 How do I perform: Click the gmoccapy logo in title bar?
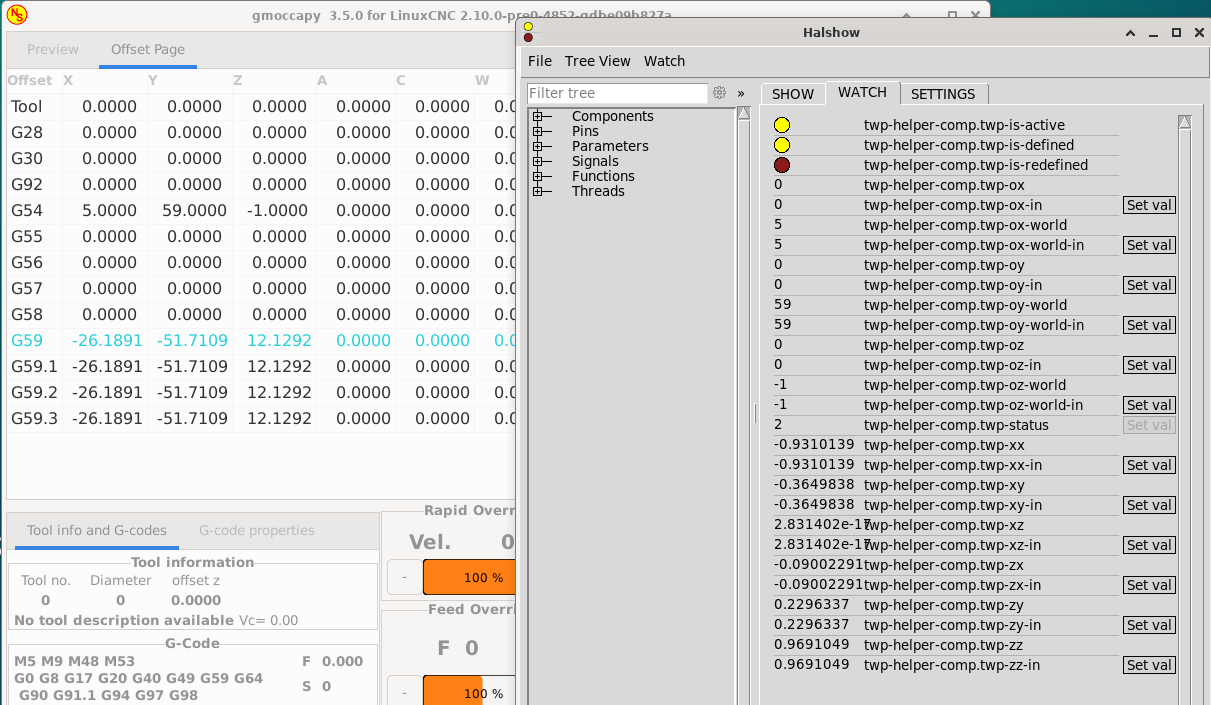pyautogui.click(x=17, y=15)
